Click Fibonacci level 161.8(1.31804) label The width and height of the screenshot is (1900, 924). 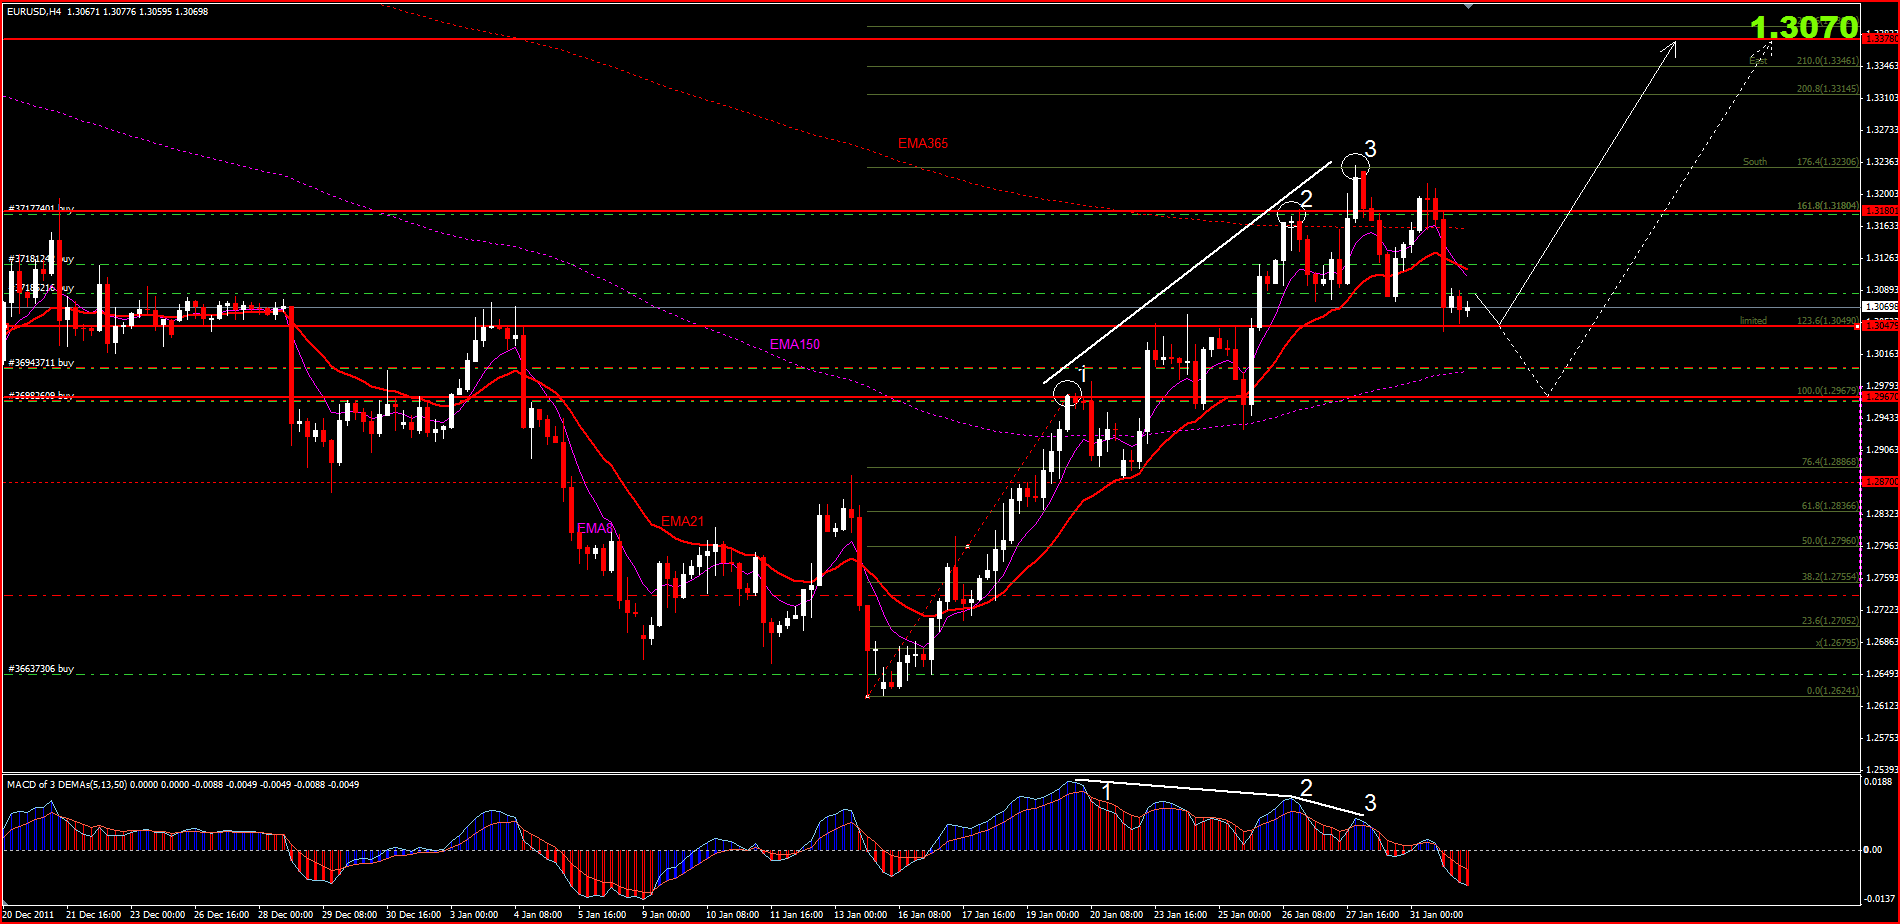tap(1827, 206)
